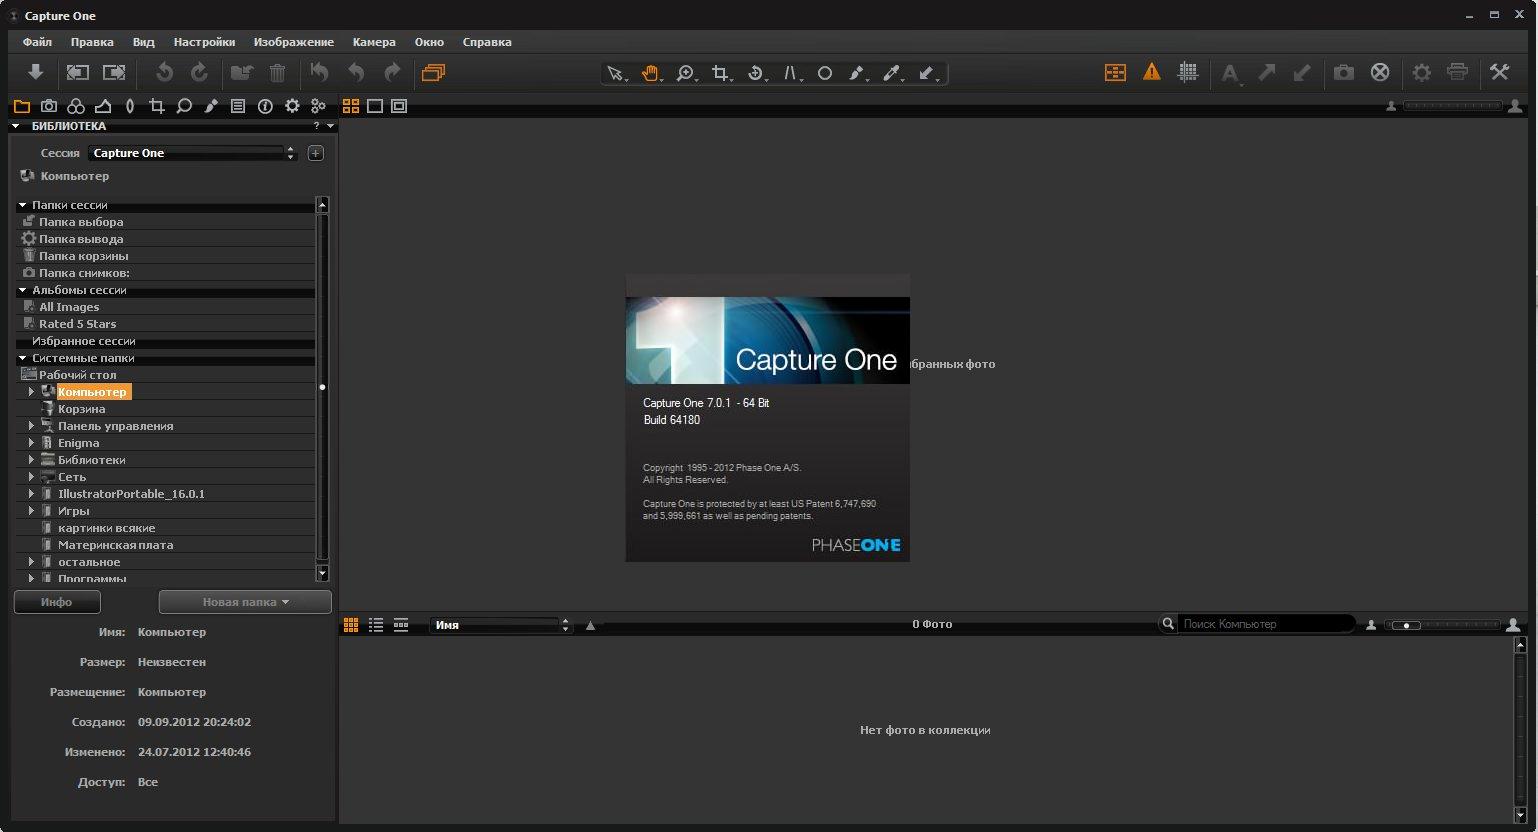Viewport: 1538px width, 832px height.
Task: Toggle the orange proof margin icon
Action: tap(1115, 72)
